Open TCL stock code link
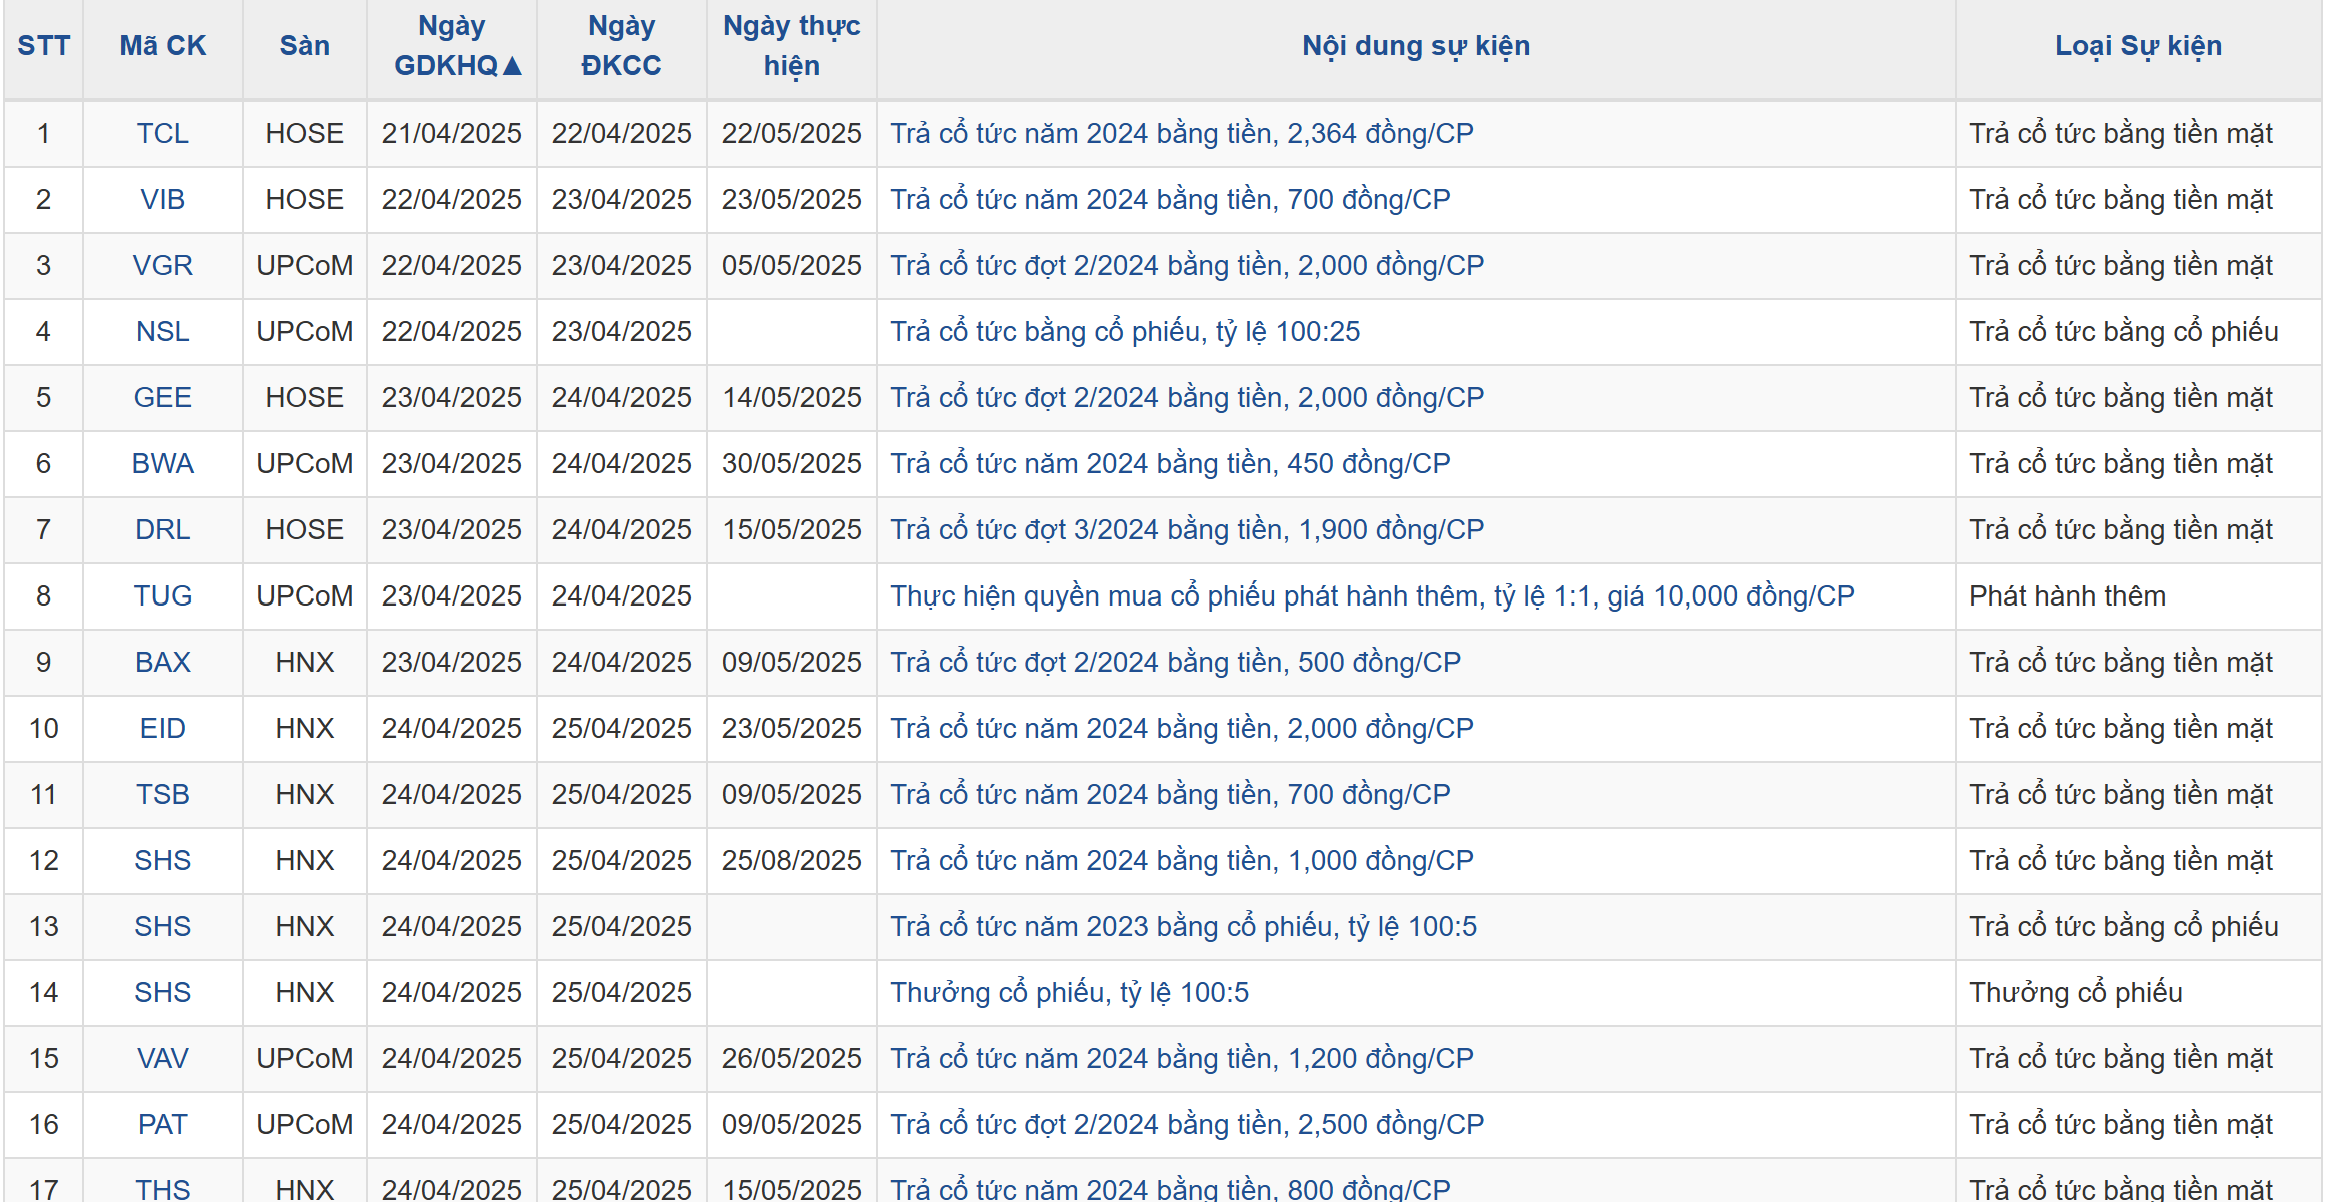Viewport: 2326px width, 1202px height. tap(162, 133)
